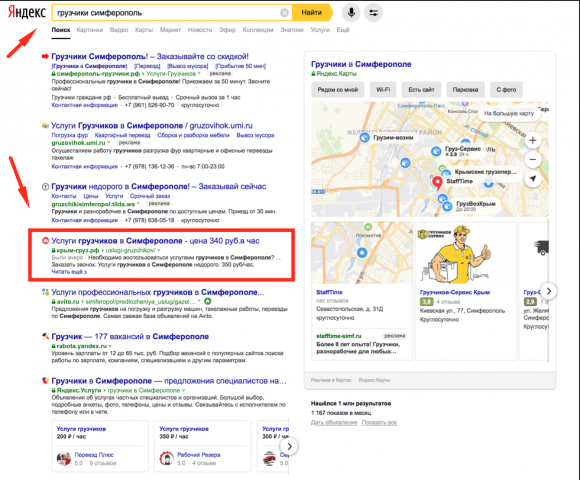Click the ГрузВозКрым map marker
Screen dimensions: 580x480
click(447, 206)
